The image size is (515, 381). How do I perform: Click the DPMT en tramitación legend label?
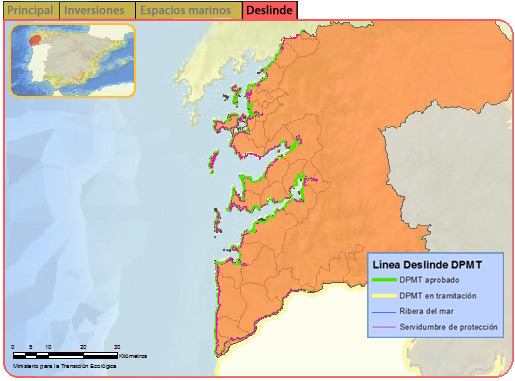coord(438,296)
